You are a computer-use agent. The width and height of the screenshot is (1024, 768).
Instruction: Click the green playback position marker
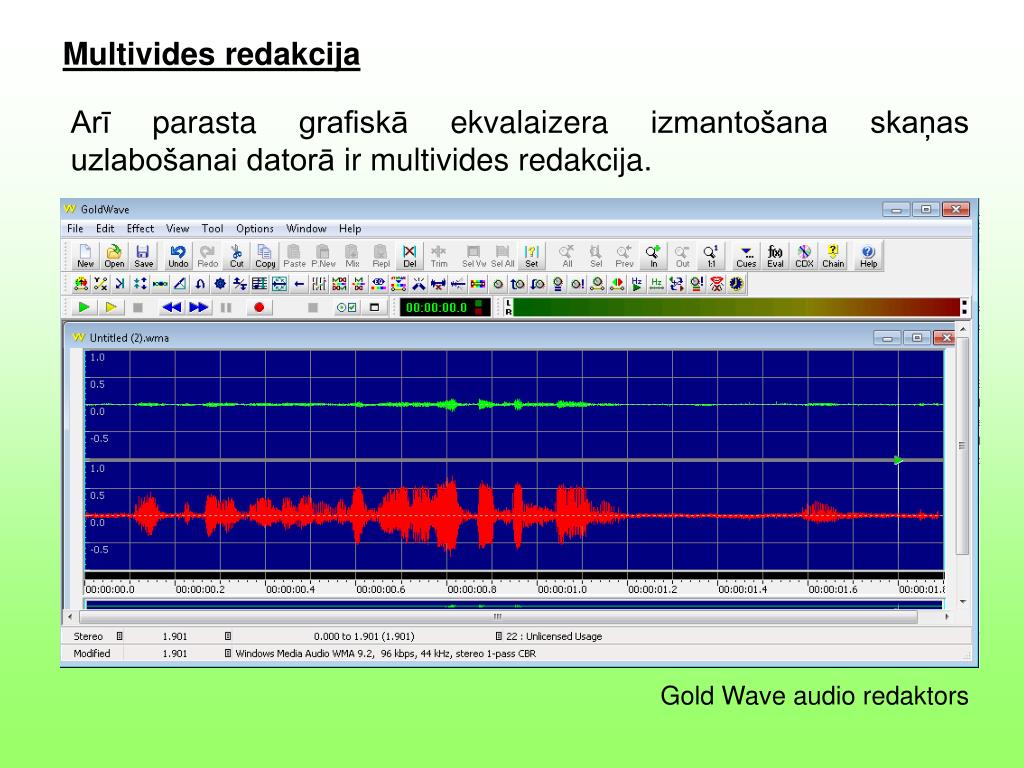[899, 460]
